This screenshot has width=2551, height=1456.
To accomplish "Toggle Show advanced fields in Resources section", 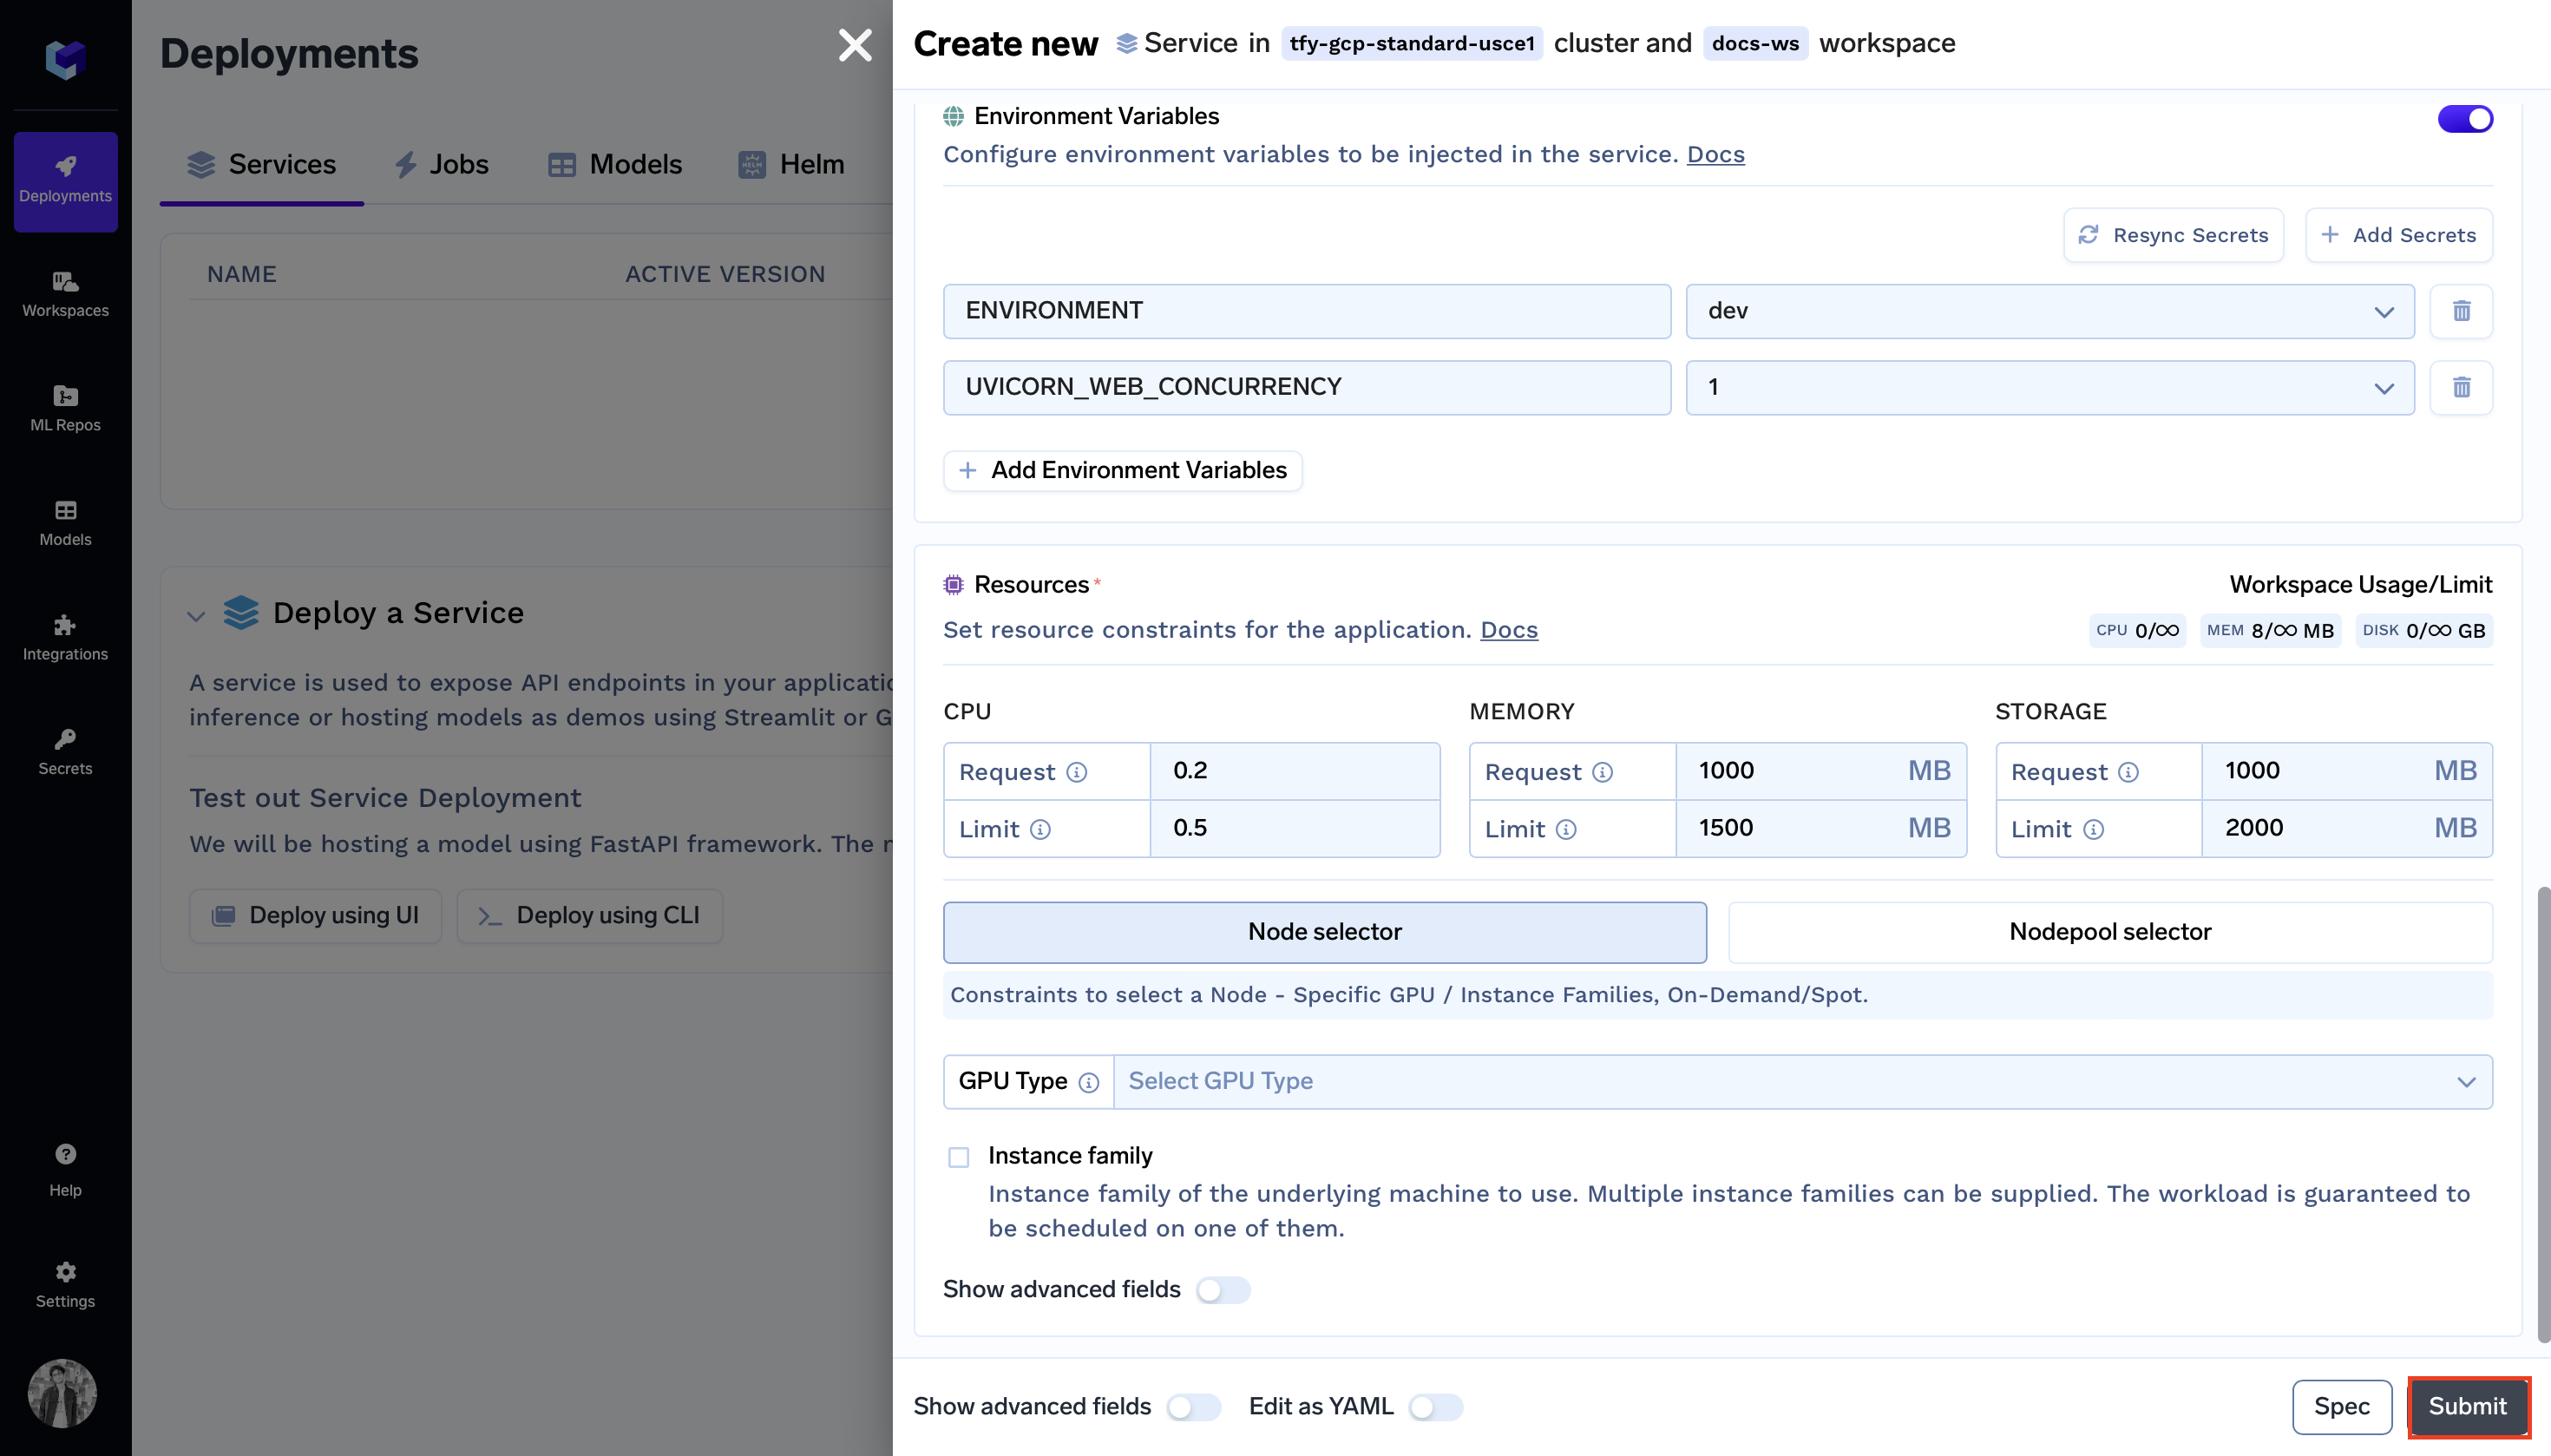I will coord(1222,1290).
